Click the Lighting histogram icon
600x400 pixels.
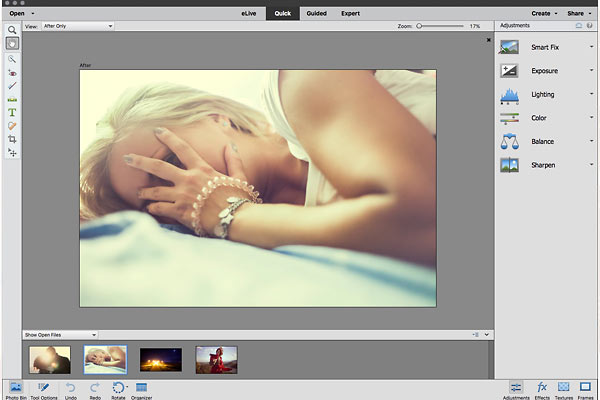coord(509,96)
